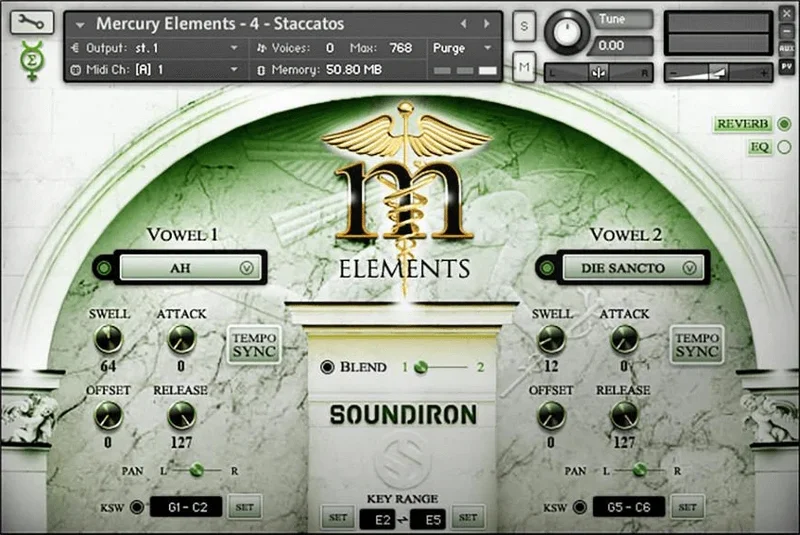The width and height of the screenshot is (800, 535).
Task: Click the Max voices 768 value
Action: [x=401, y=48]
